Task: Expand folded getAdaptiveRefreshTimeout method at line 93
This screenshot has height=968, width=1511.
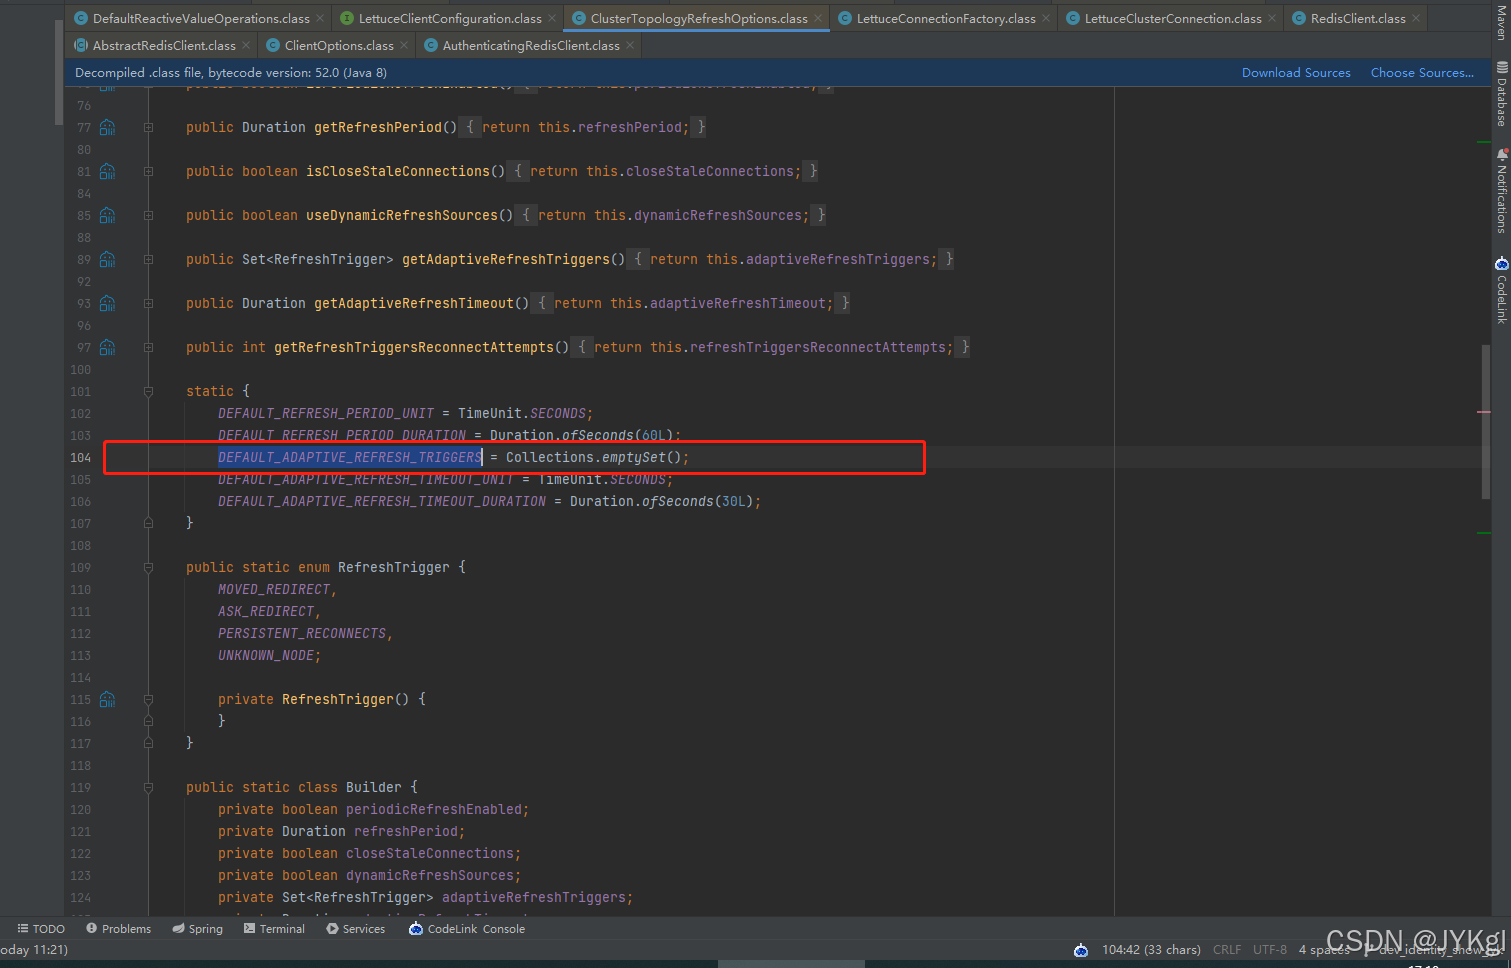Action: [148, 303]
